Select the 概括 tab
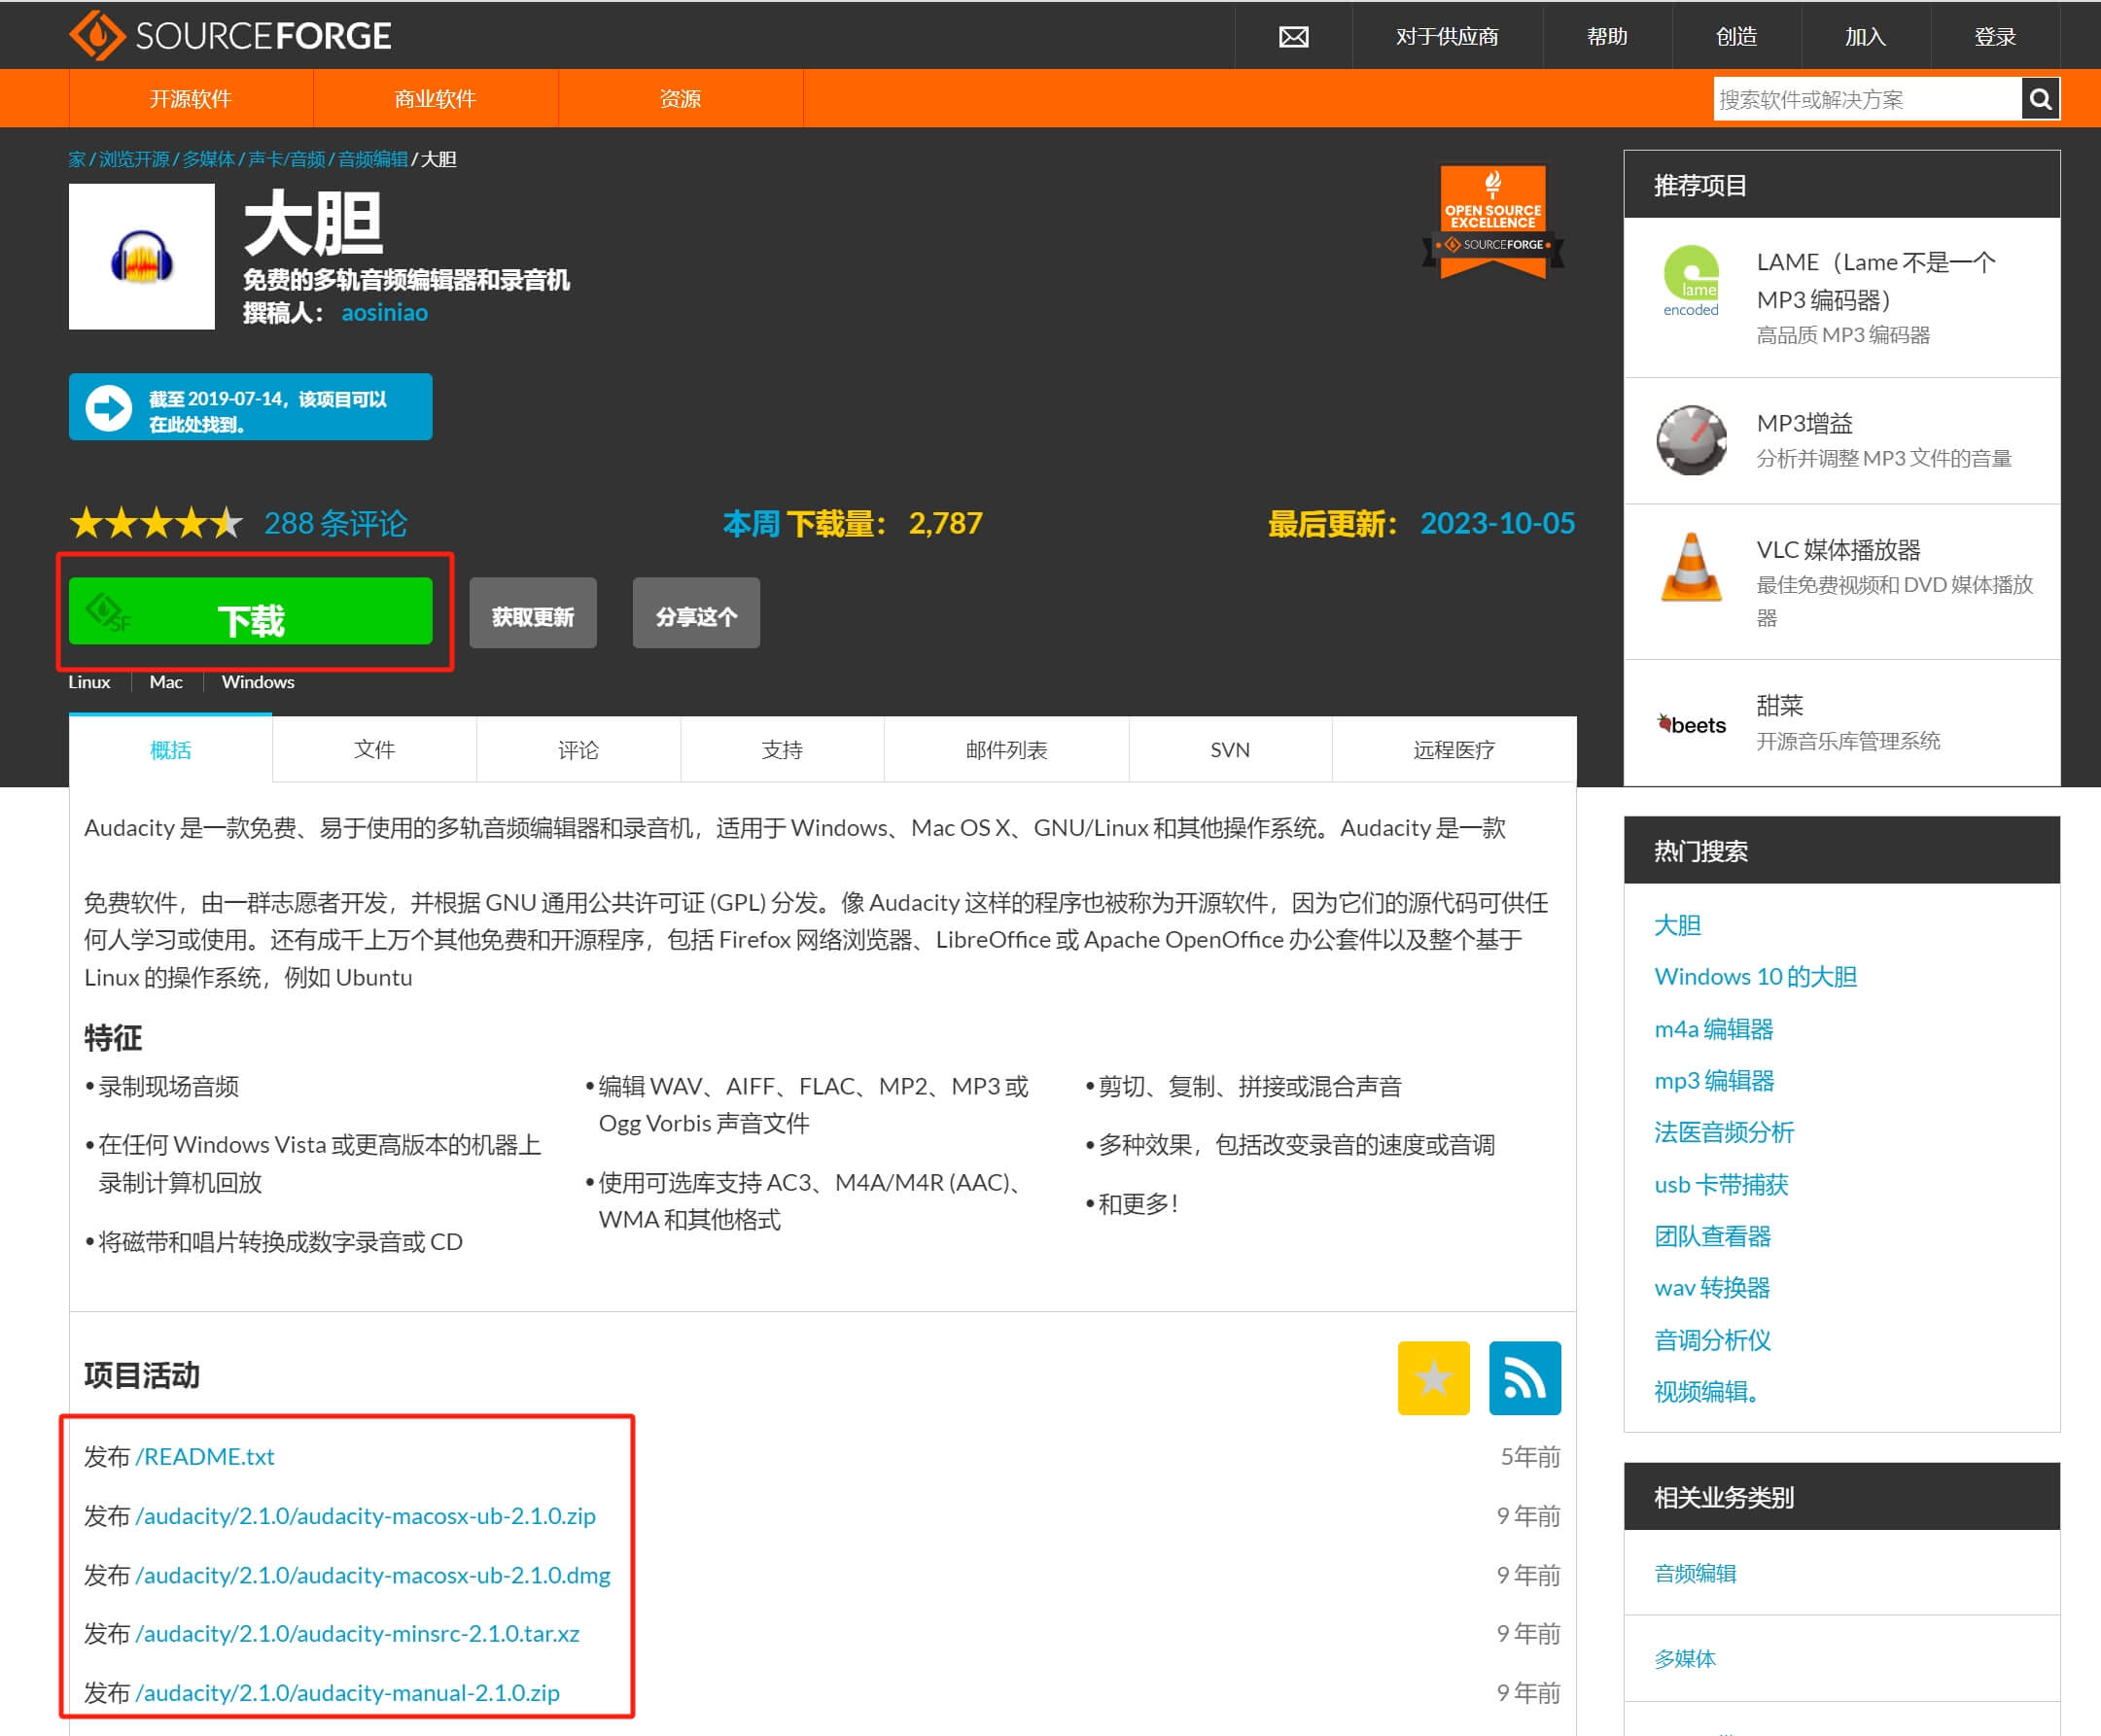The height and width of the screenshot is (1736, 2101). click(170, 749)
